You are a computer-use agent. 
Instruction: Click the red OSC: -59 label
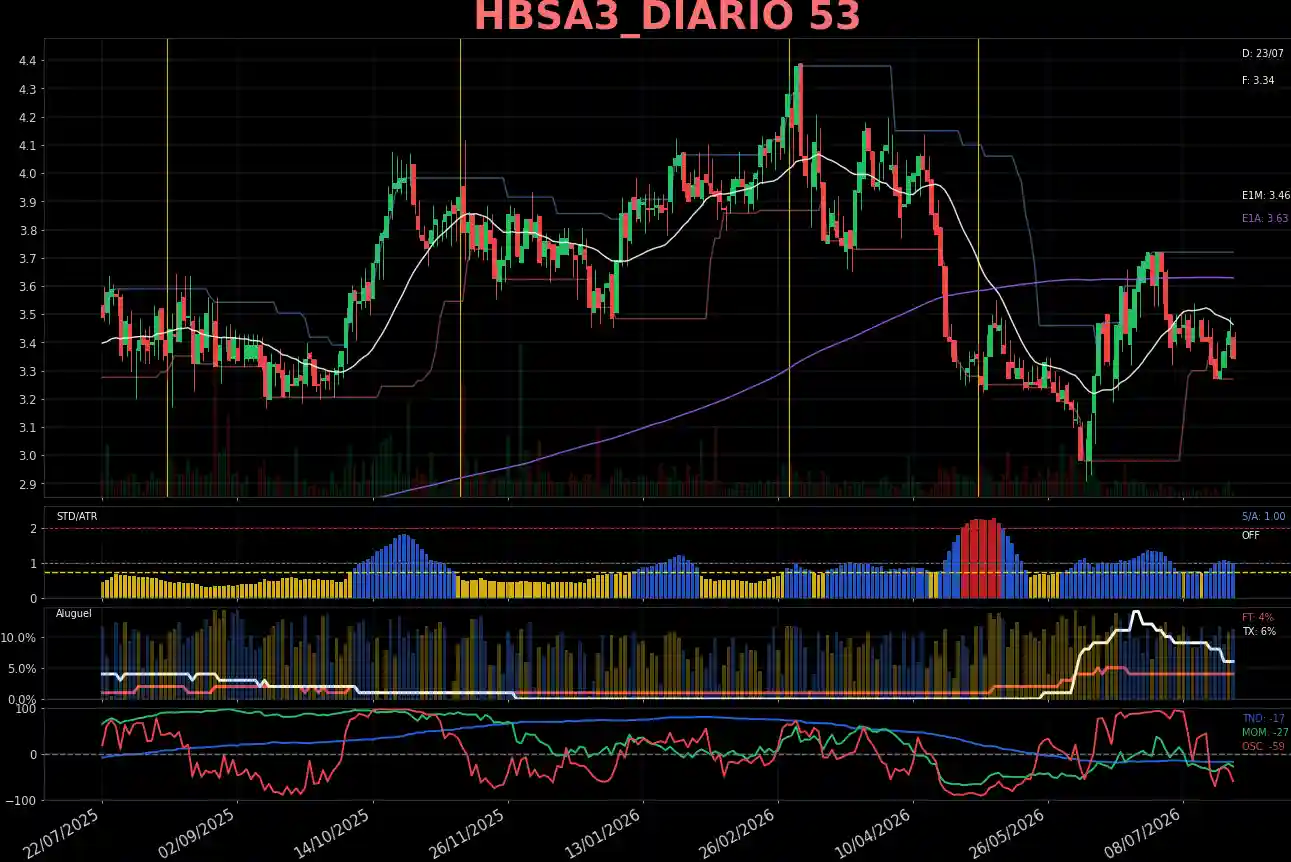pyautogui.click(x=1264, y=747)
